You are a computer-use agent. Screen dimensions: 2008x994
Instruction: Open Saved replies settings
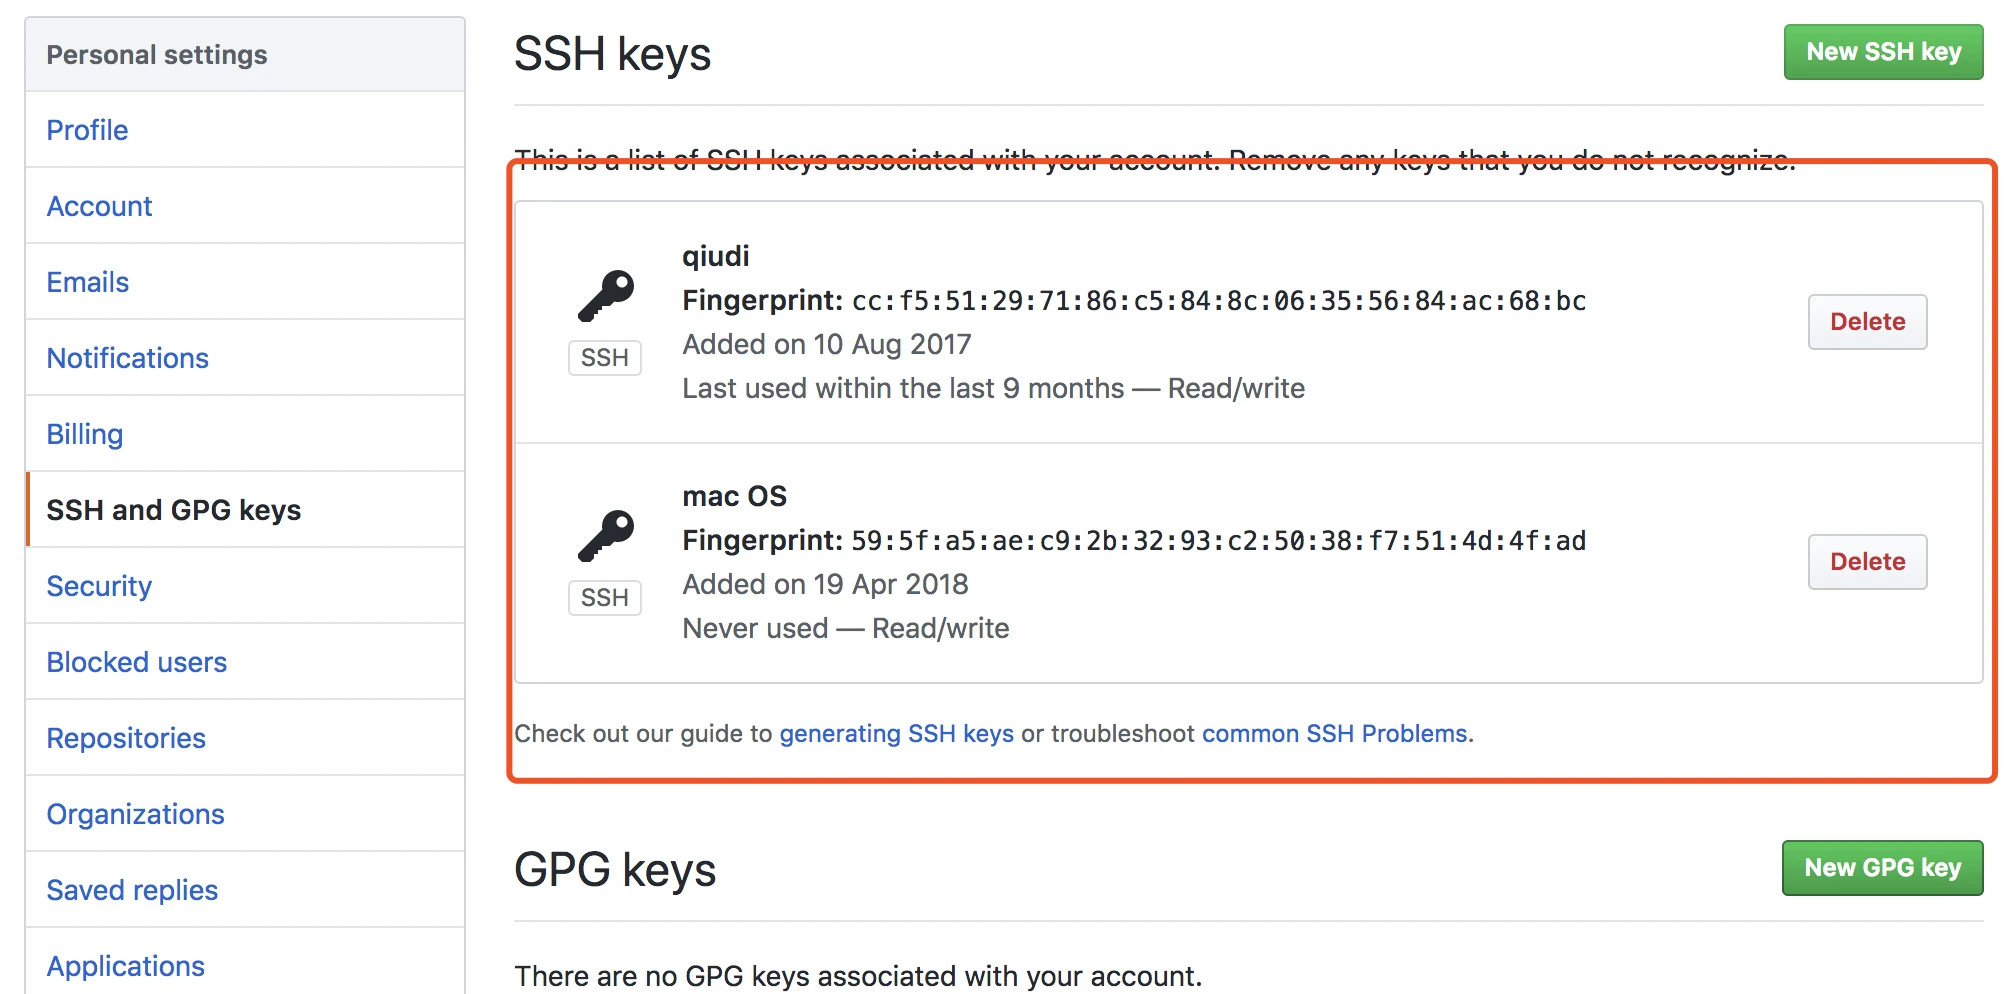(245, 890)
